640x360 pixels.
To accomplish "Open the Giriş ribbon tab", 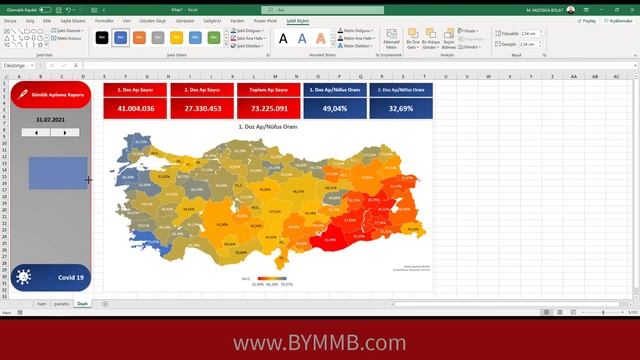I will (x=30, y=21).
